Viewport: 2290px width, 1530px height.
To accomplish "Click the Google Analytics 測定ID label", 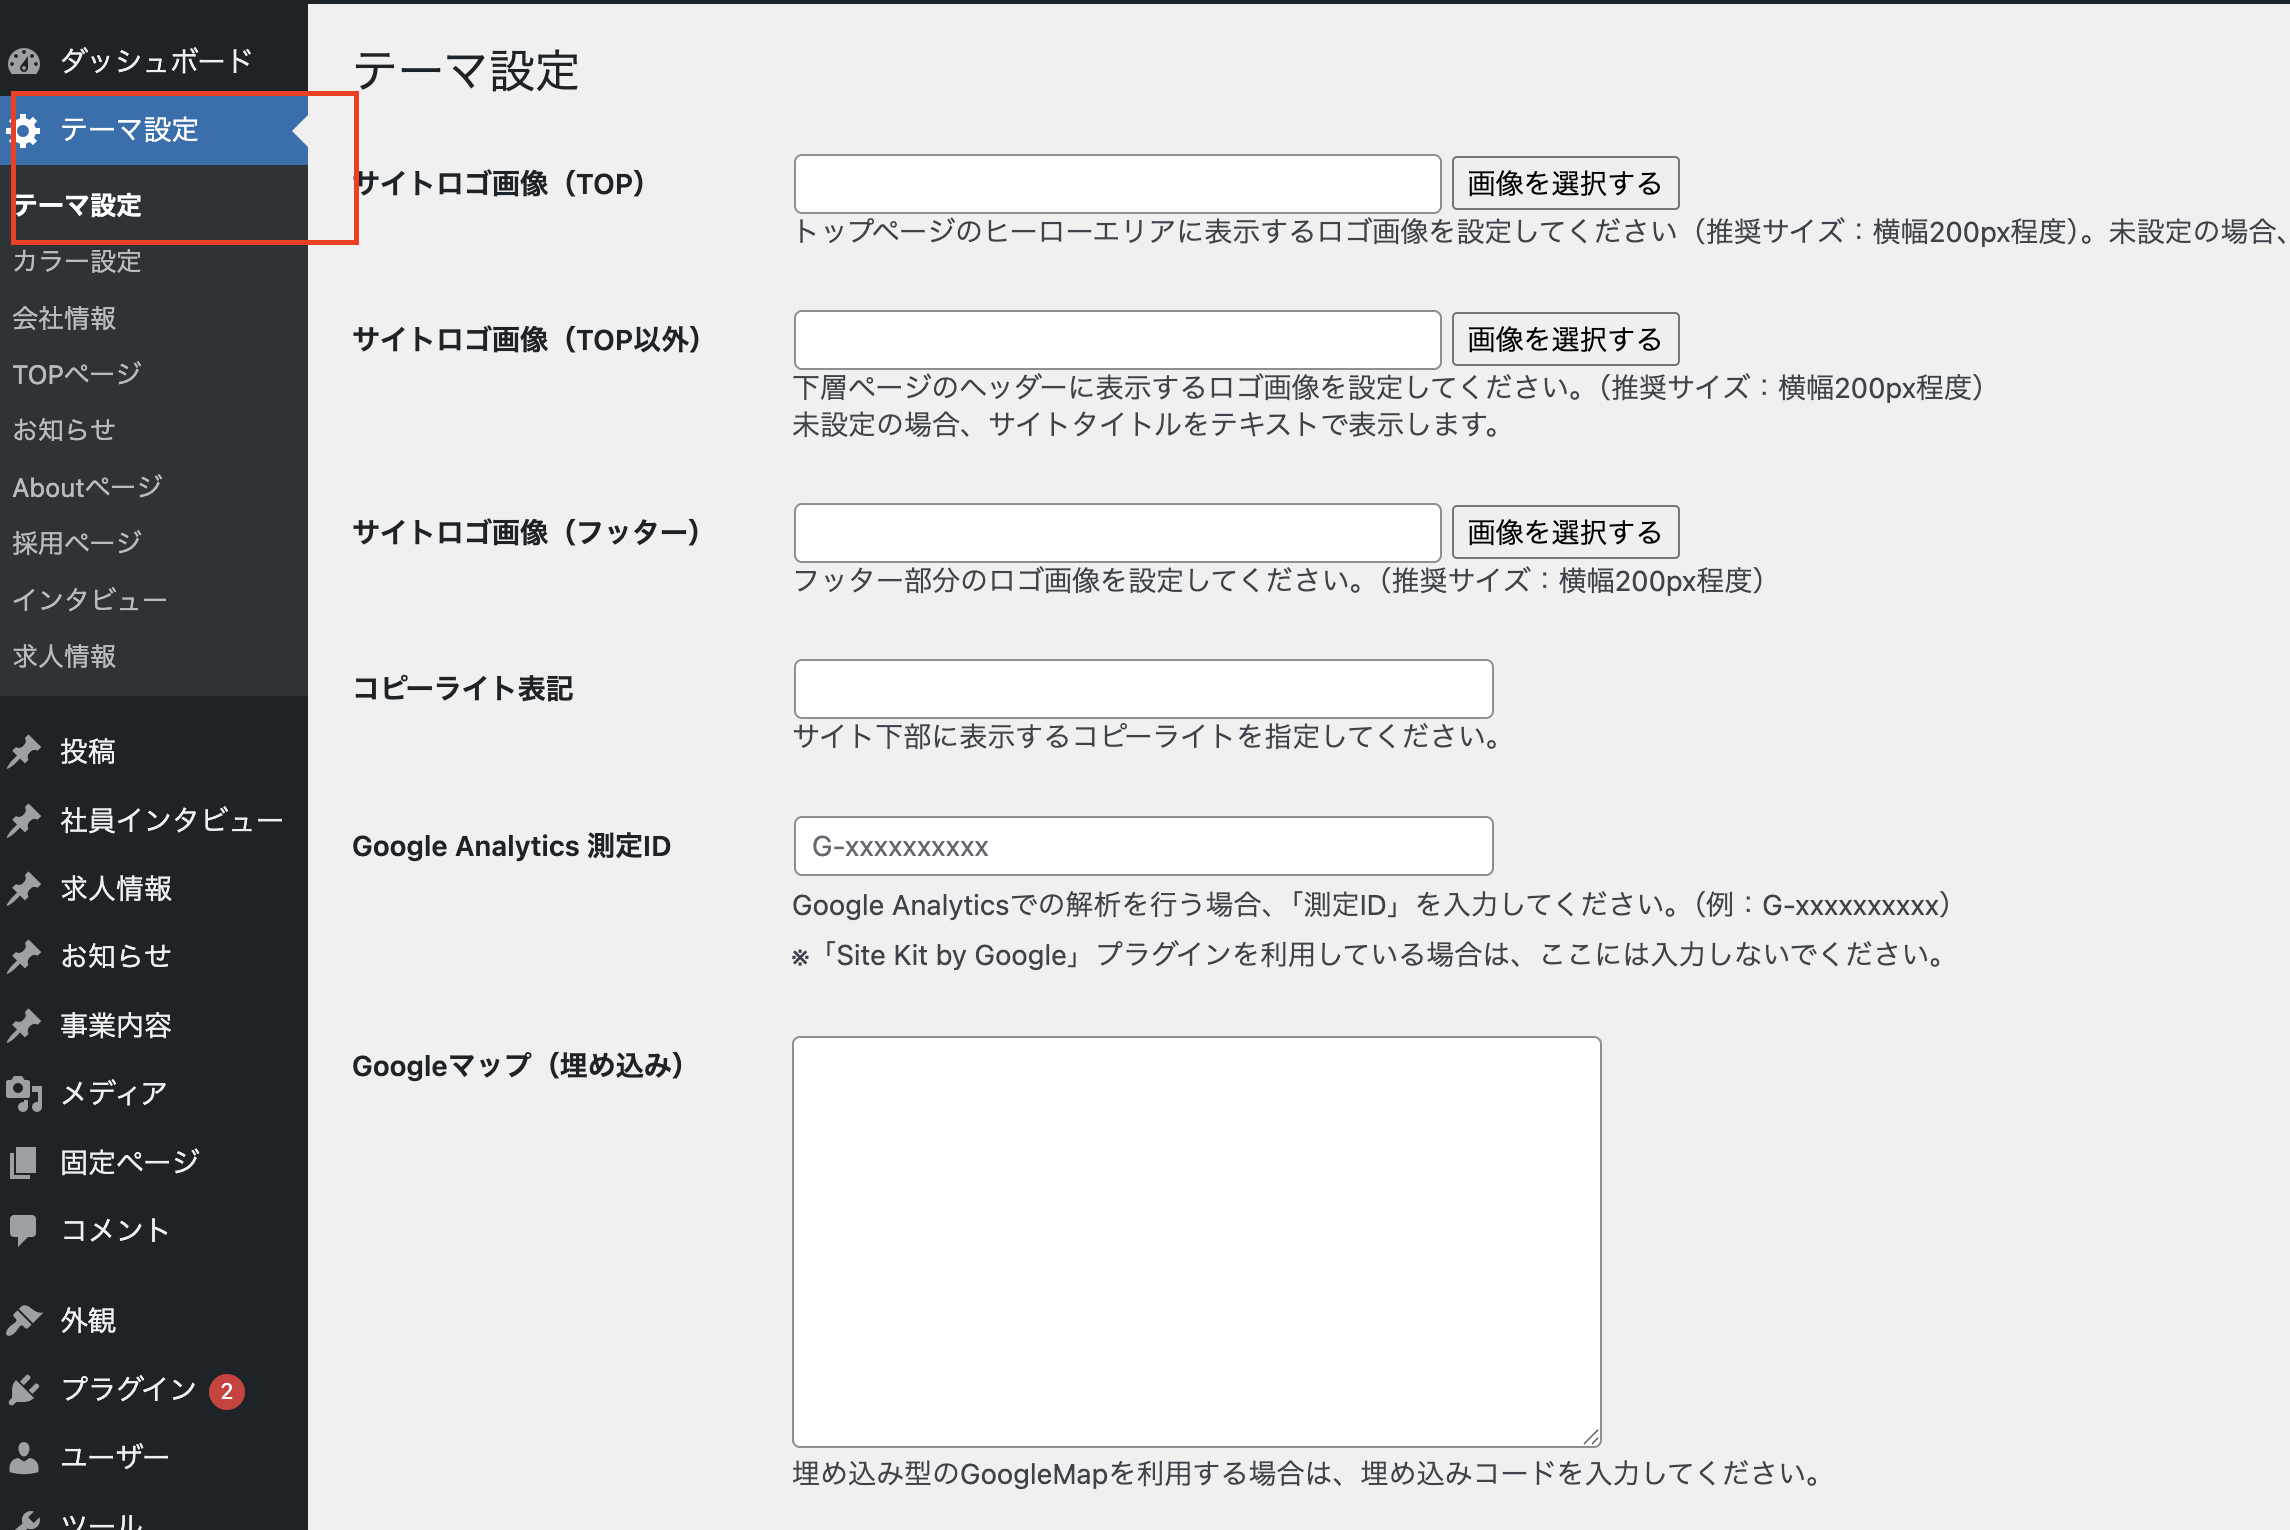I will pyautogui.click(x=511, y=847).
